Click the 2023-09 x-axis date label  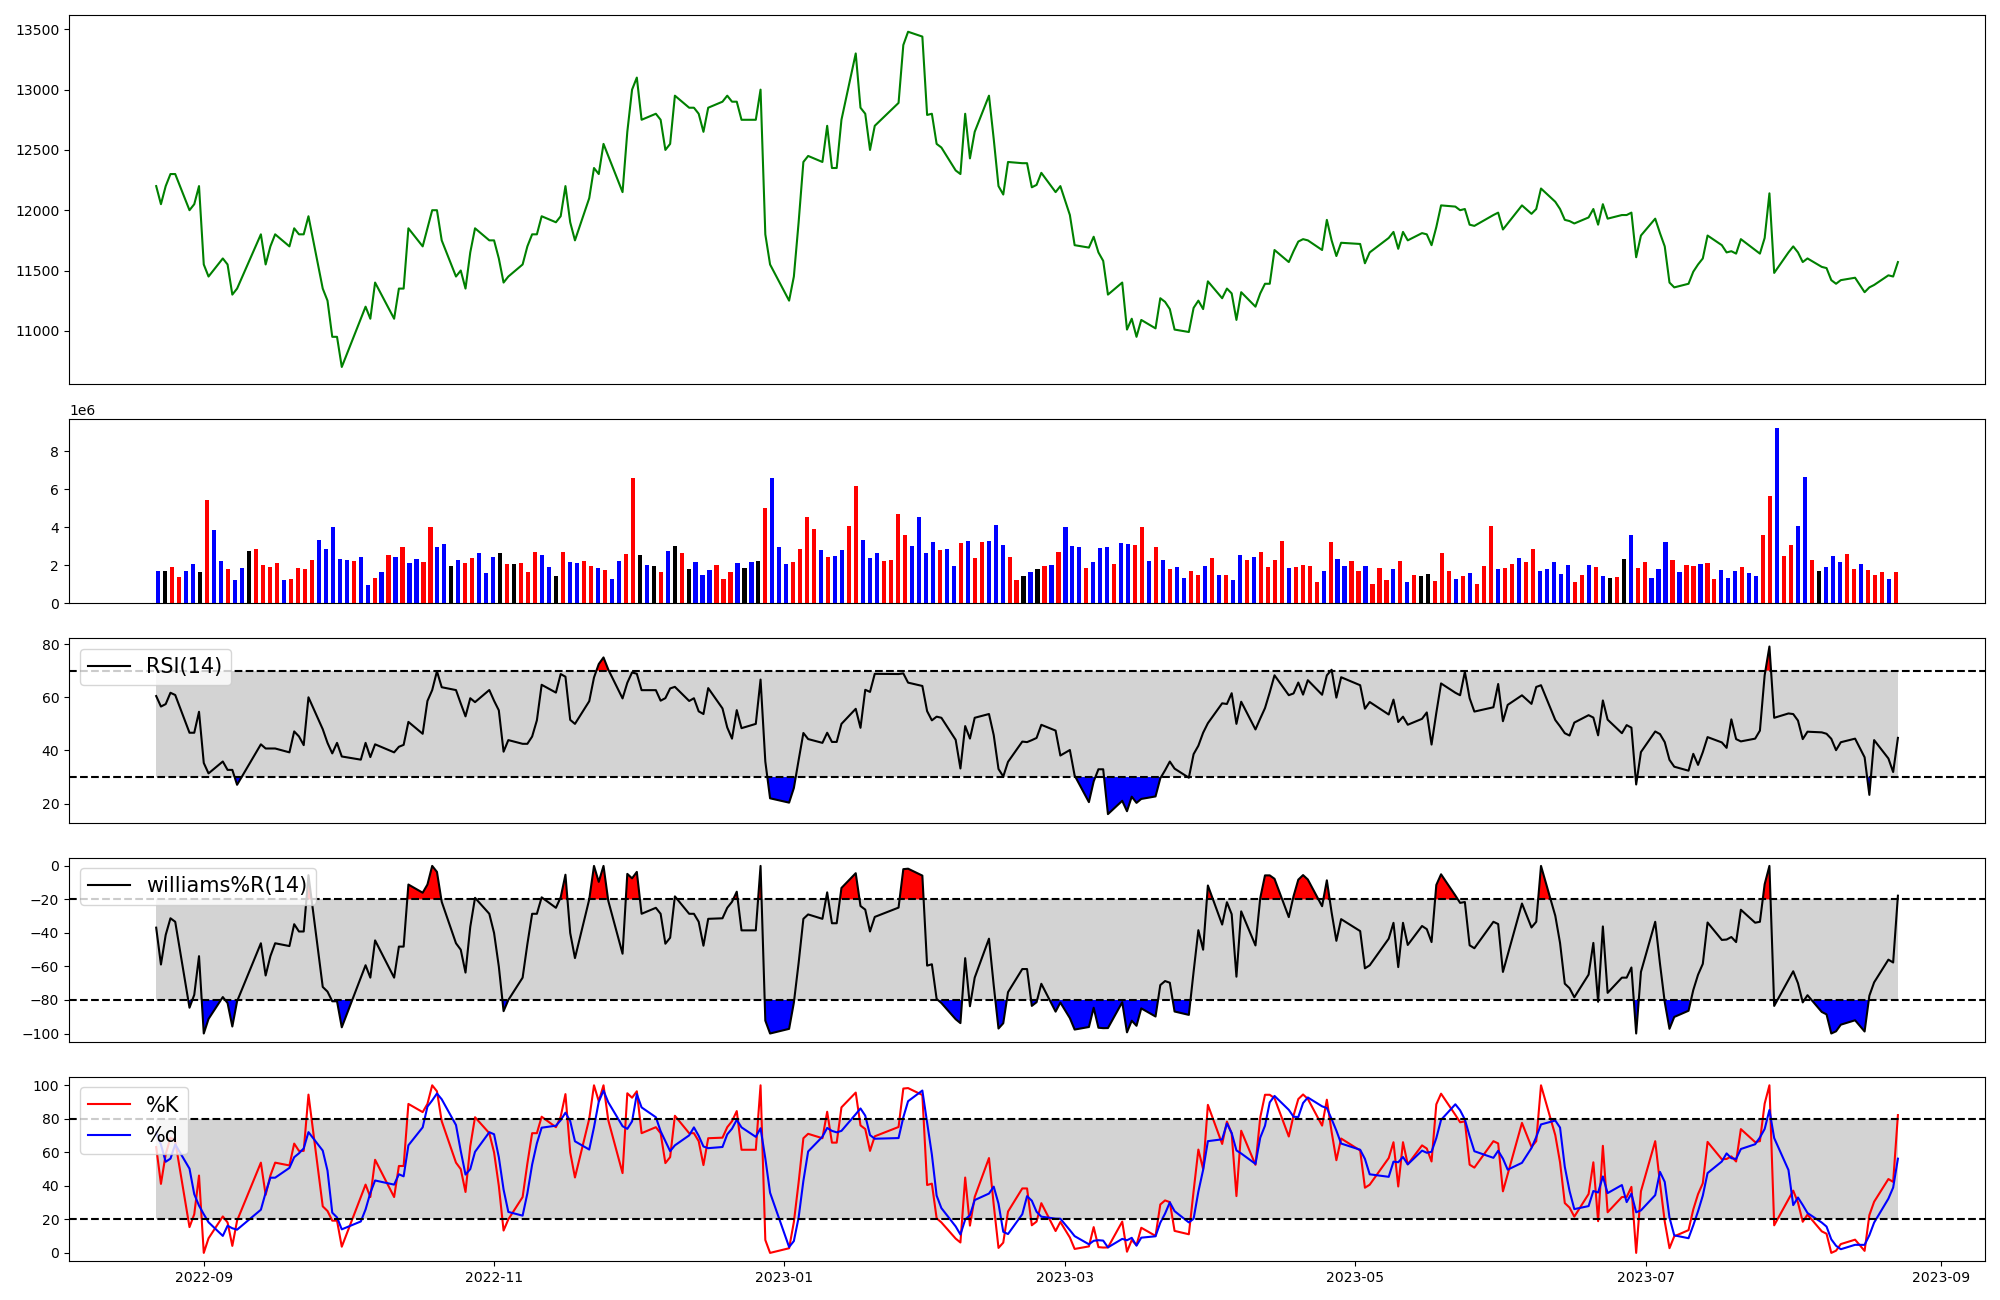coord(1941,1277)
